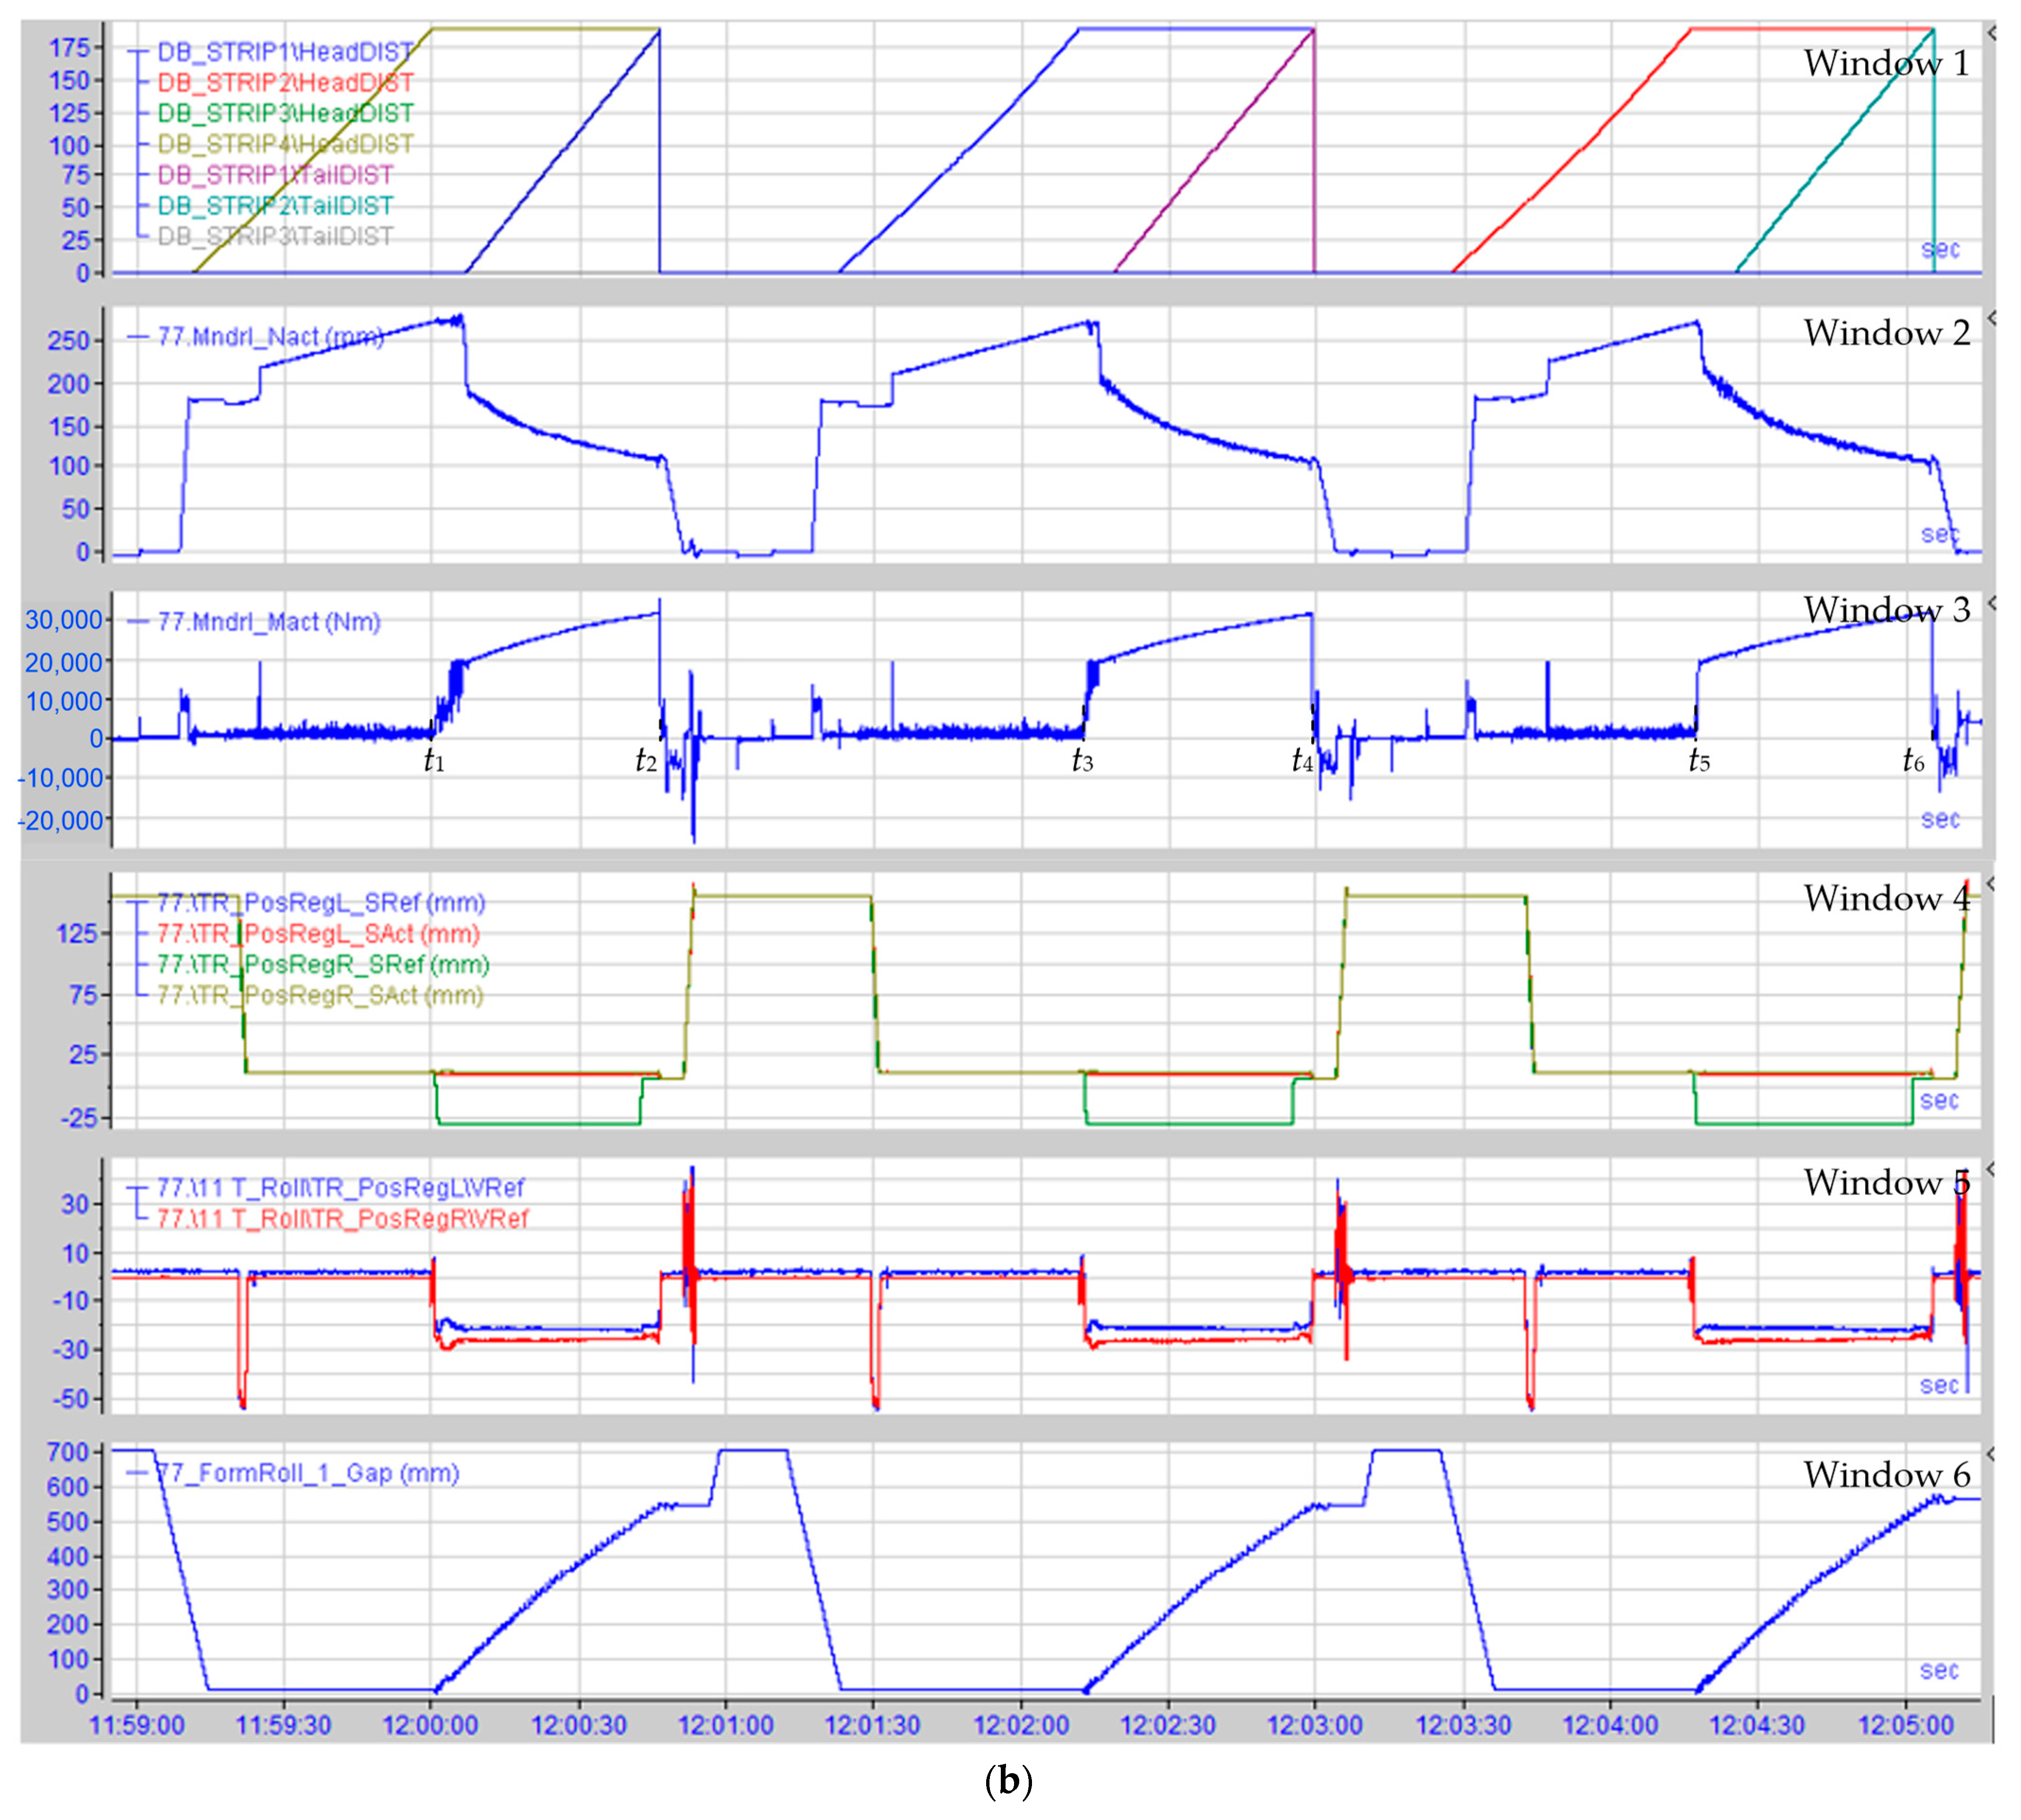The width and height of the screenshot is (2021, 1820).
Task: Select the DB_STRIP1\HeadDIST legend entry
Action: coord(285,52)
